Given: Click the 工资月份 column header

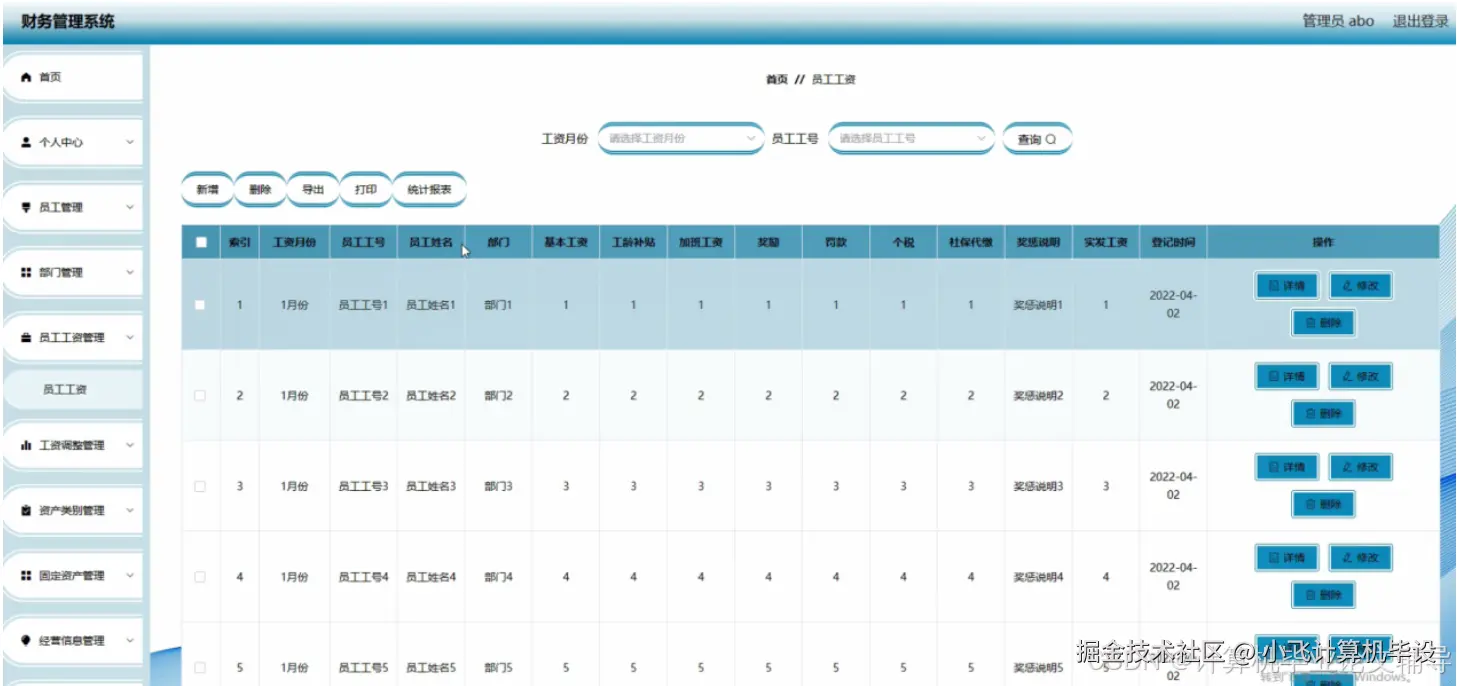Looking at the screenshot, I should pyautogui.click(x=294, y=242).
